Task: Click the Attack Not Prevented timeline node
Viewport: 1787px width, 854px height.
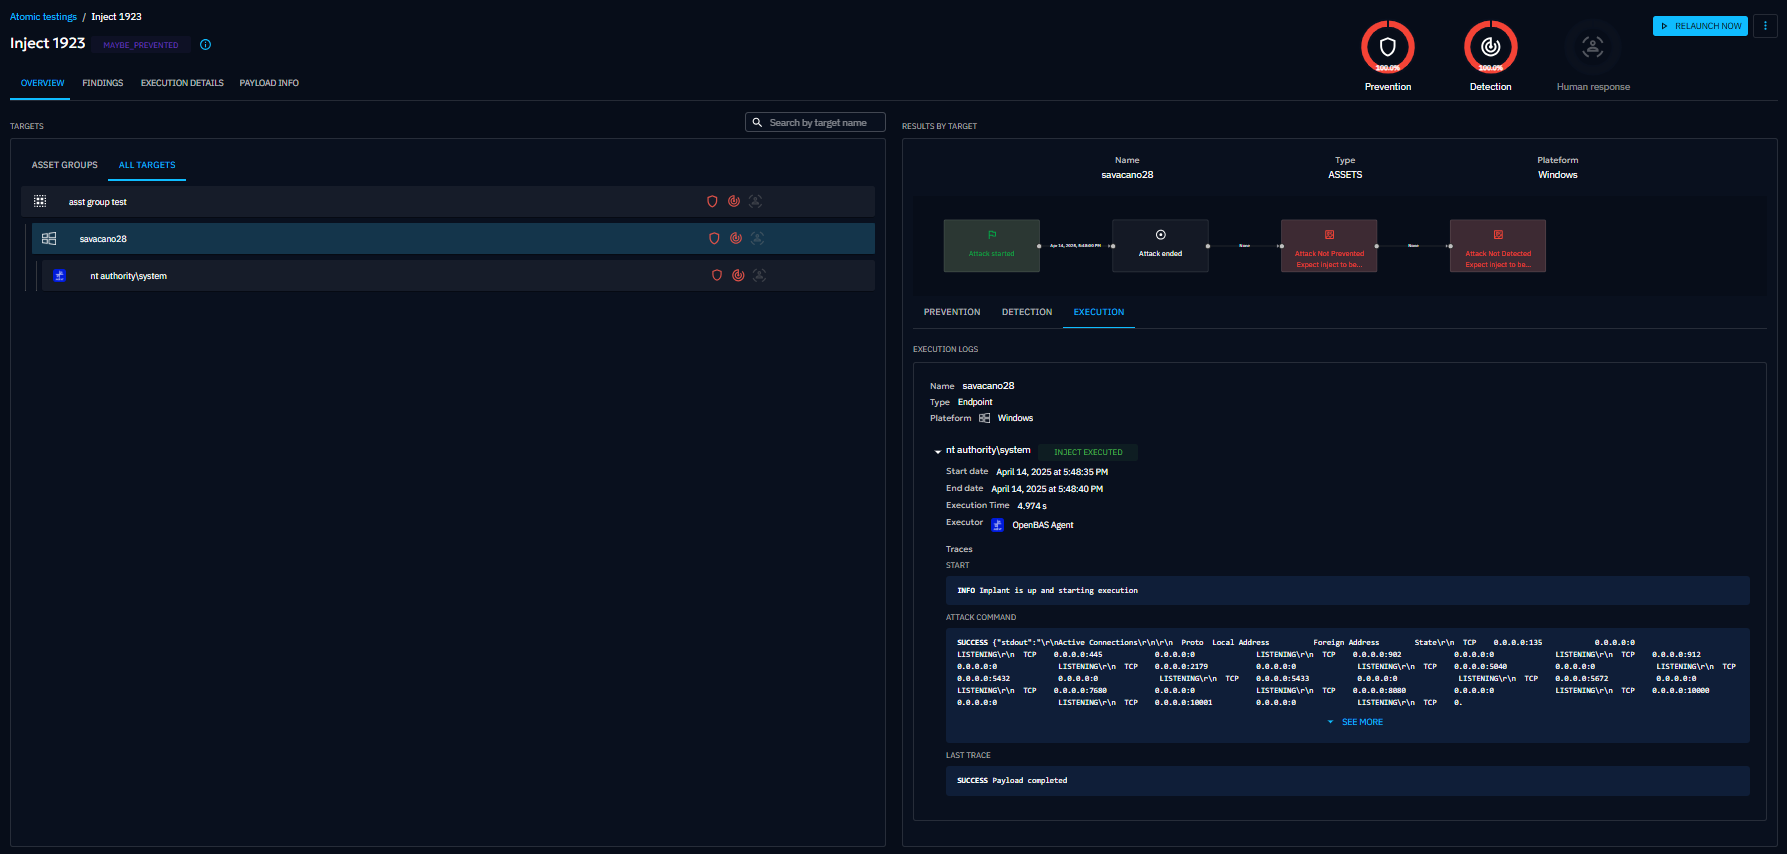Action: pyautogui.click(x=1329, y=246)
